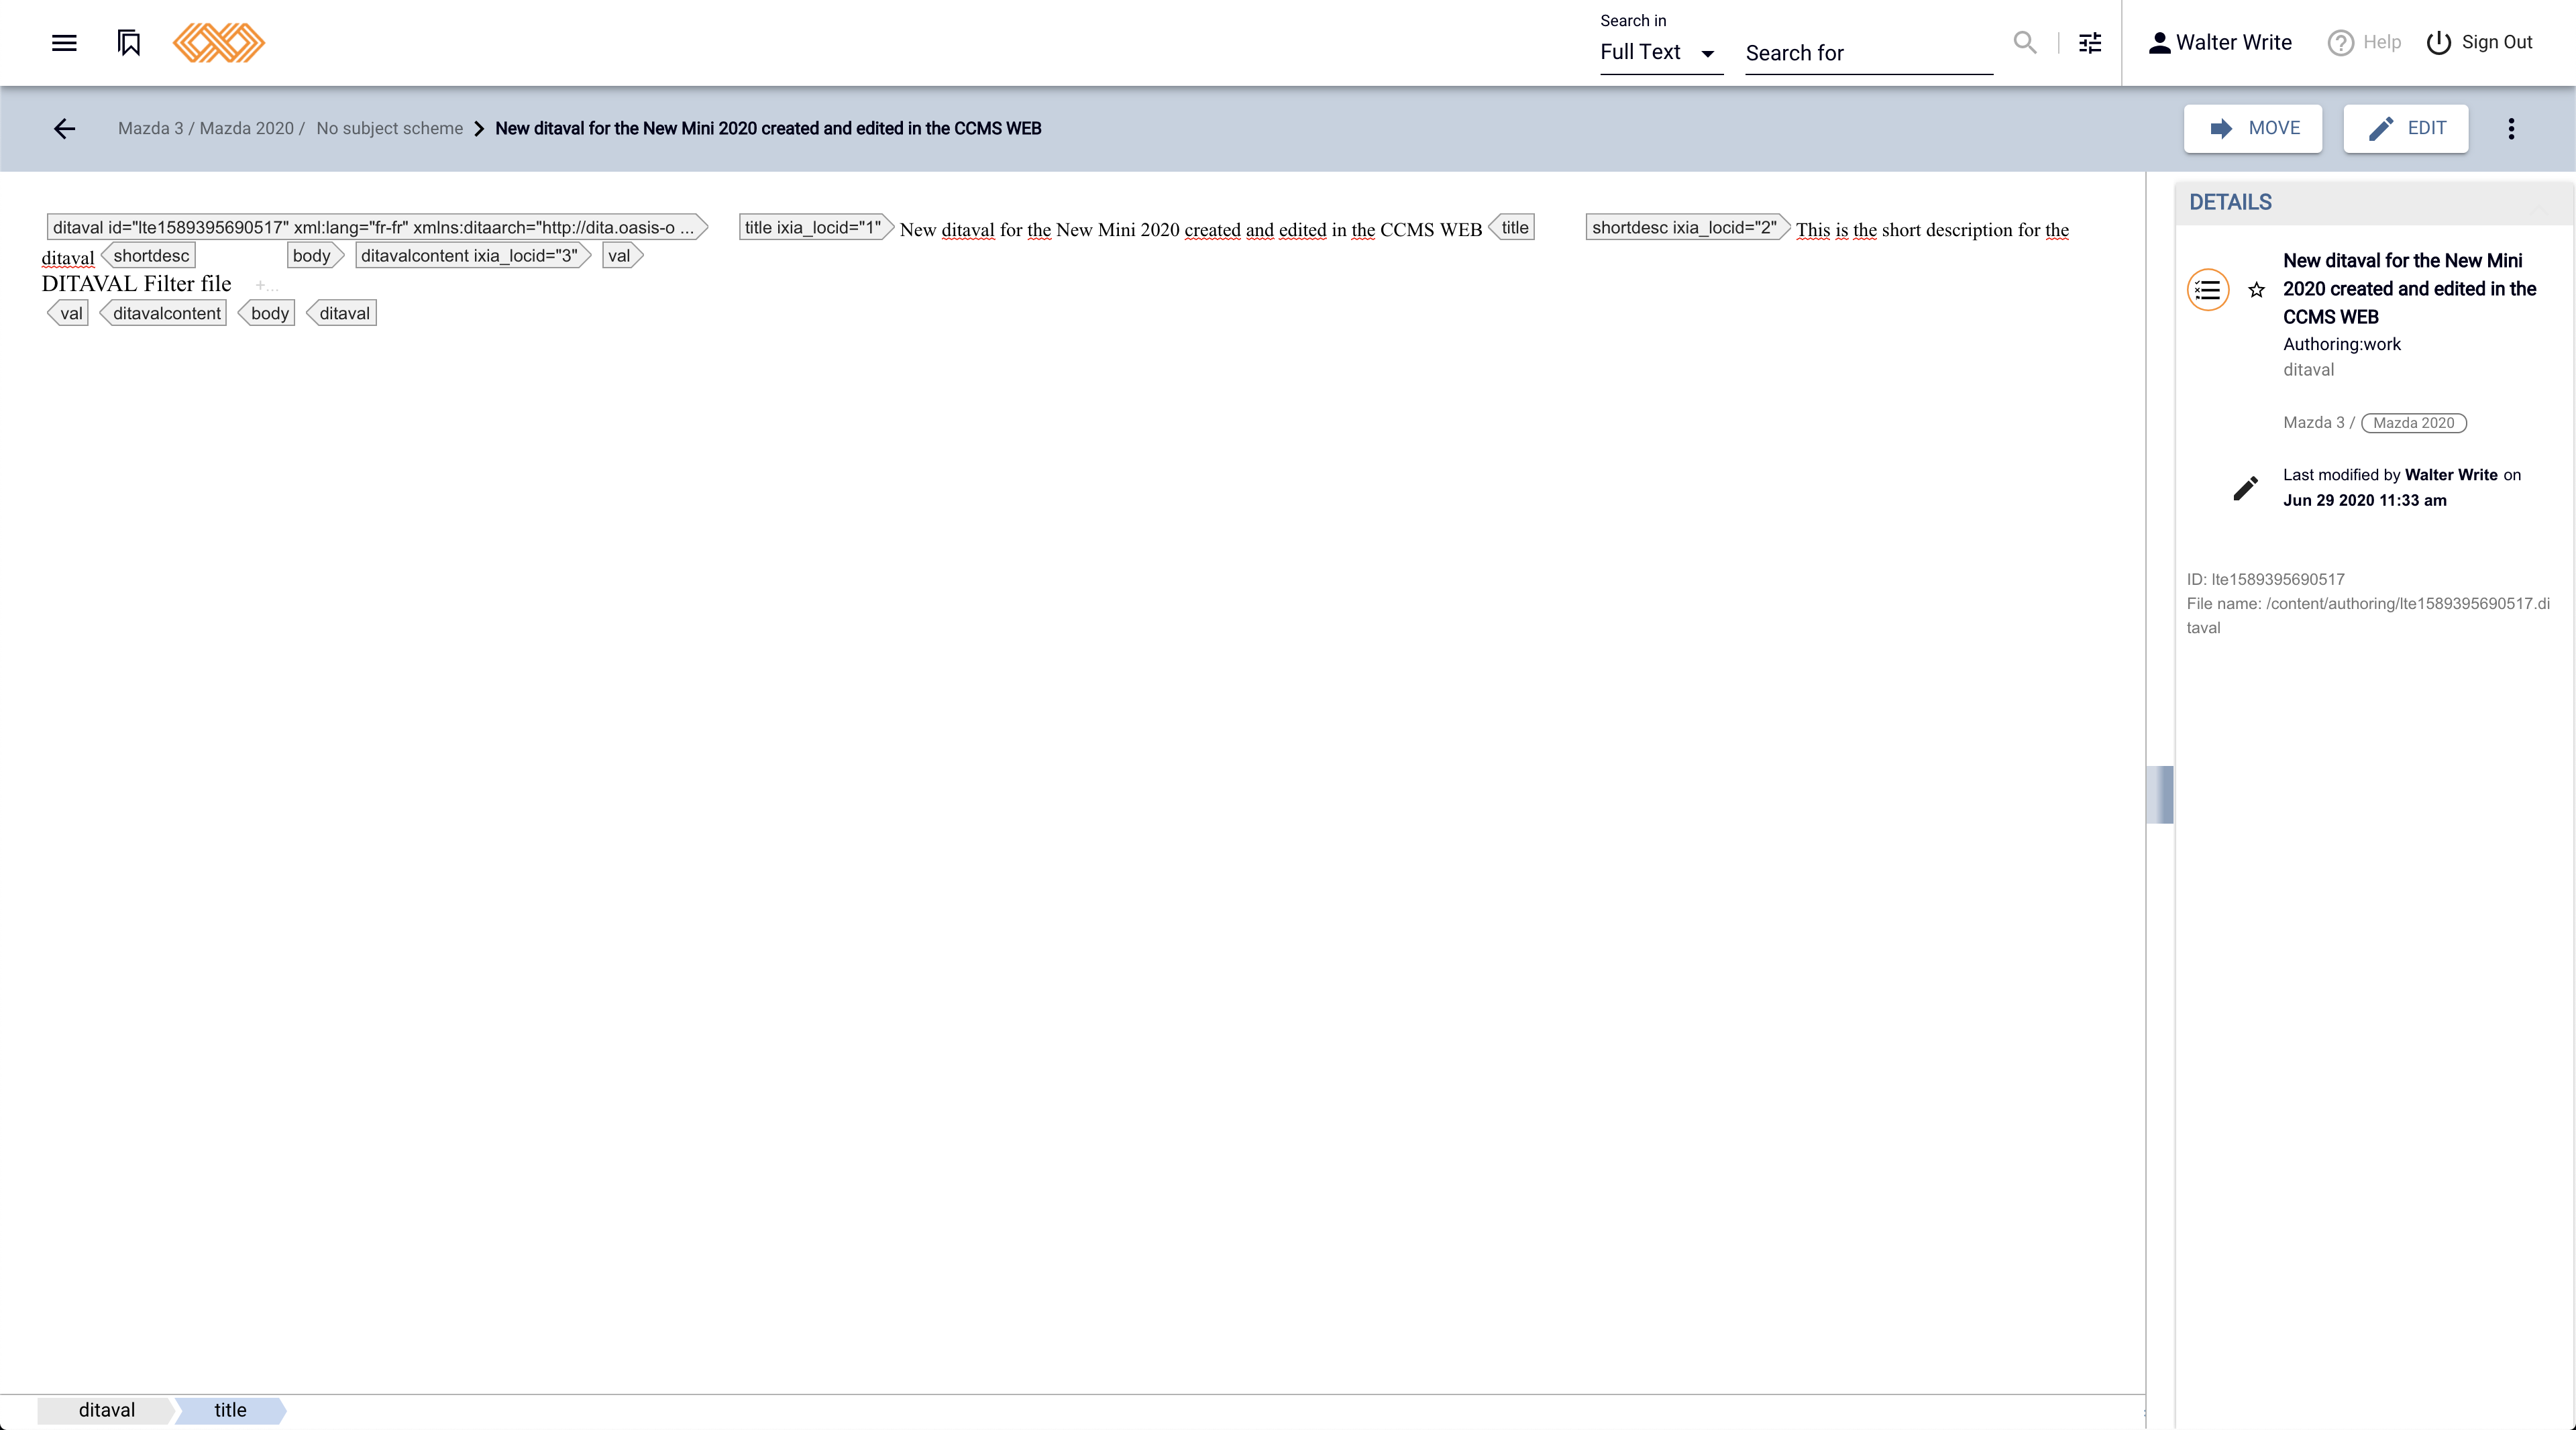Viewport: 2576px width, 1430px height.
Task: Click the shortdesc ixia_locid="2" opening tag
Action: coord(1688,228)
